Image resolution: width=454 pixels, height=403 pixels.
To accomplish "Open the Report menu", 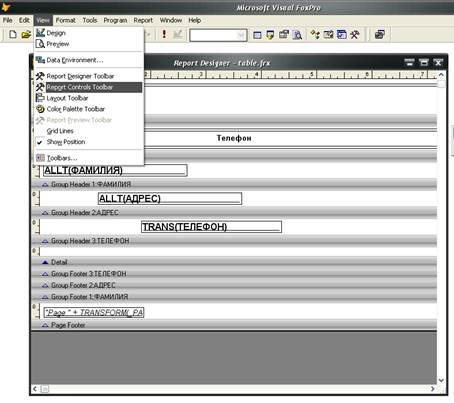I will (x=143, y=20).
